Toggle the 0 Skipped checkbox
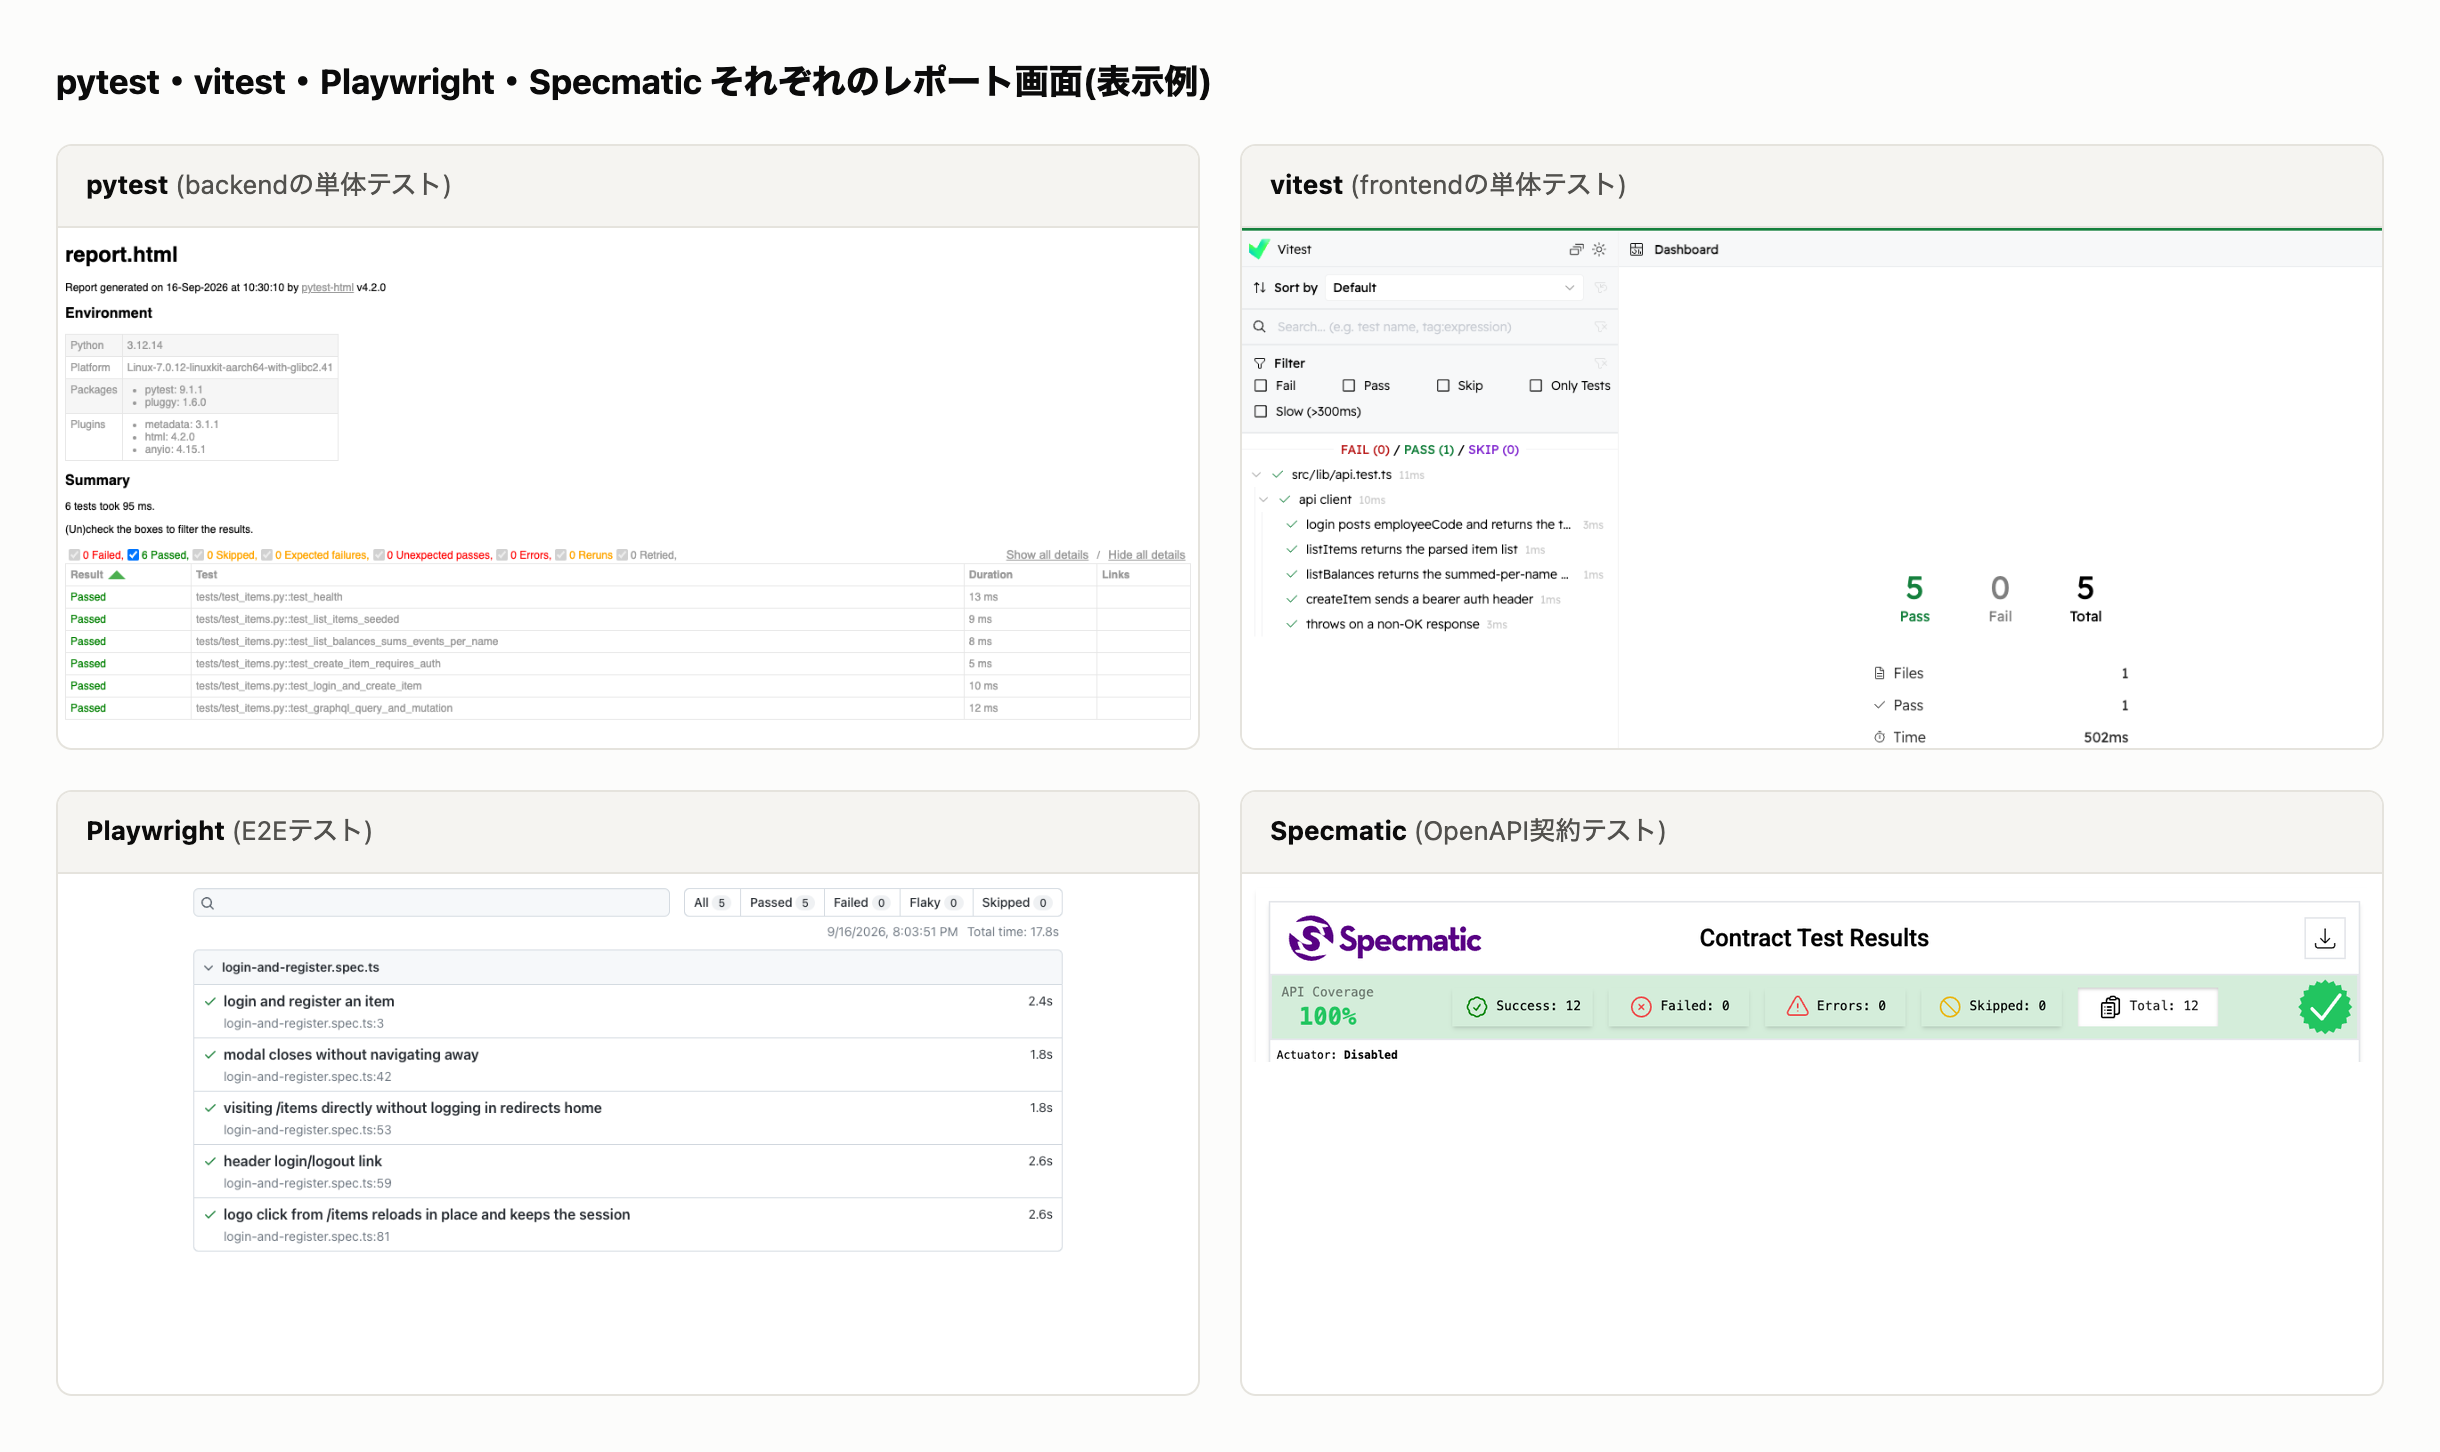This screenshot has width=2440, height=1452. (198, 555)
